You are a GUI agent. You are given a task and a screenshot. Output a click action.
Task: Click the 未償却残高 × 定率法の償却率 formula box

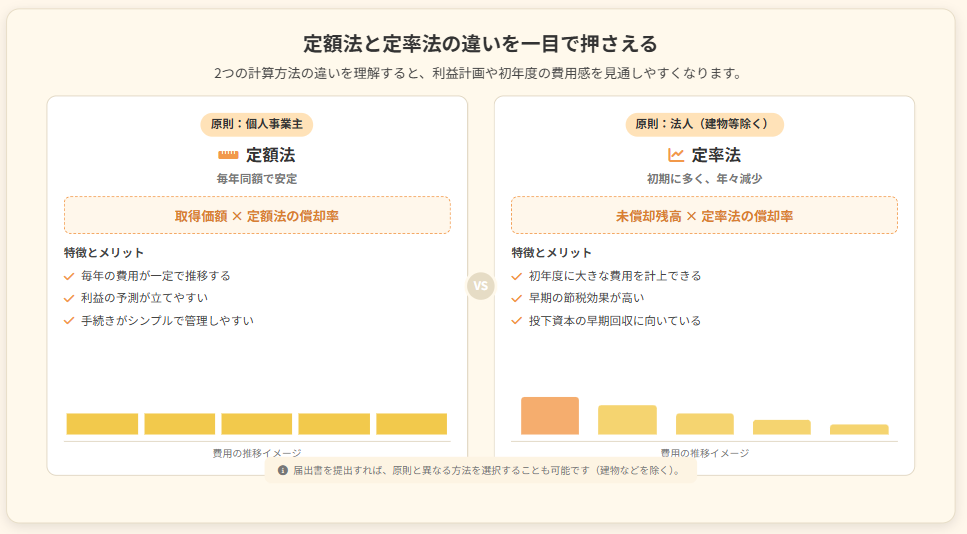(x=704, y=215)
